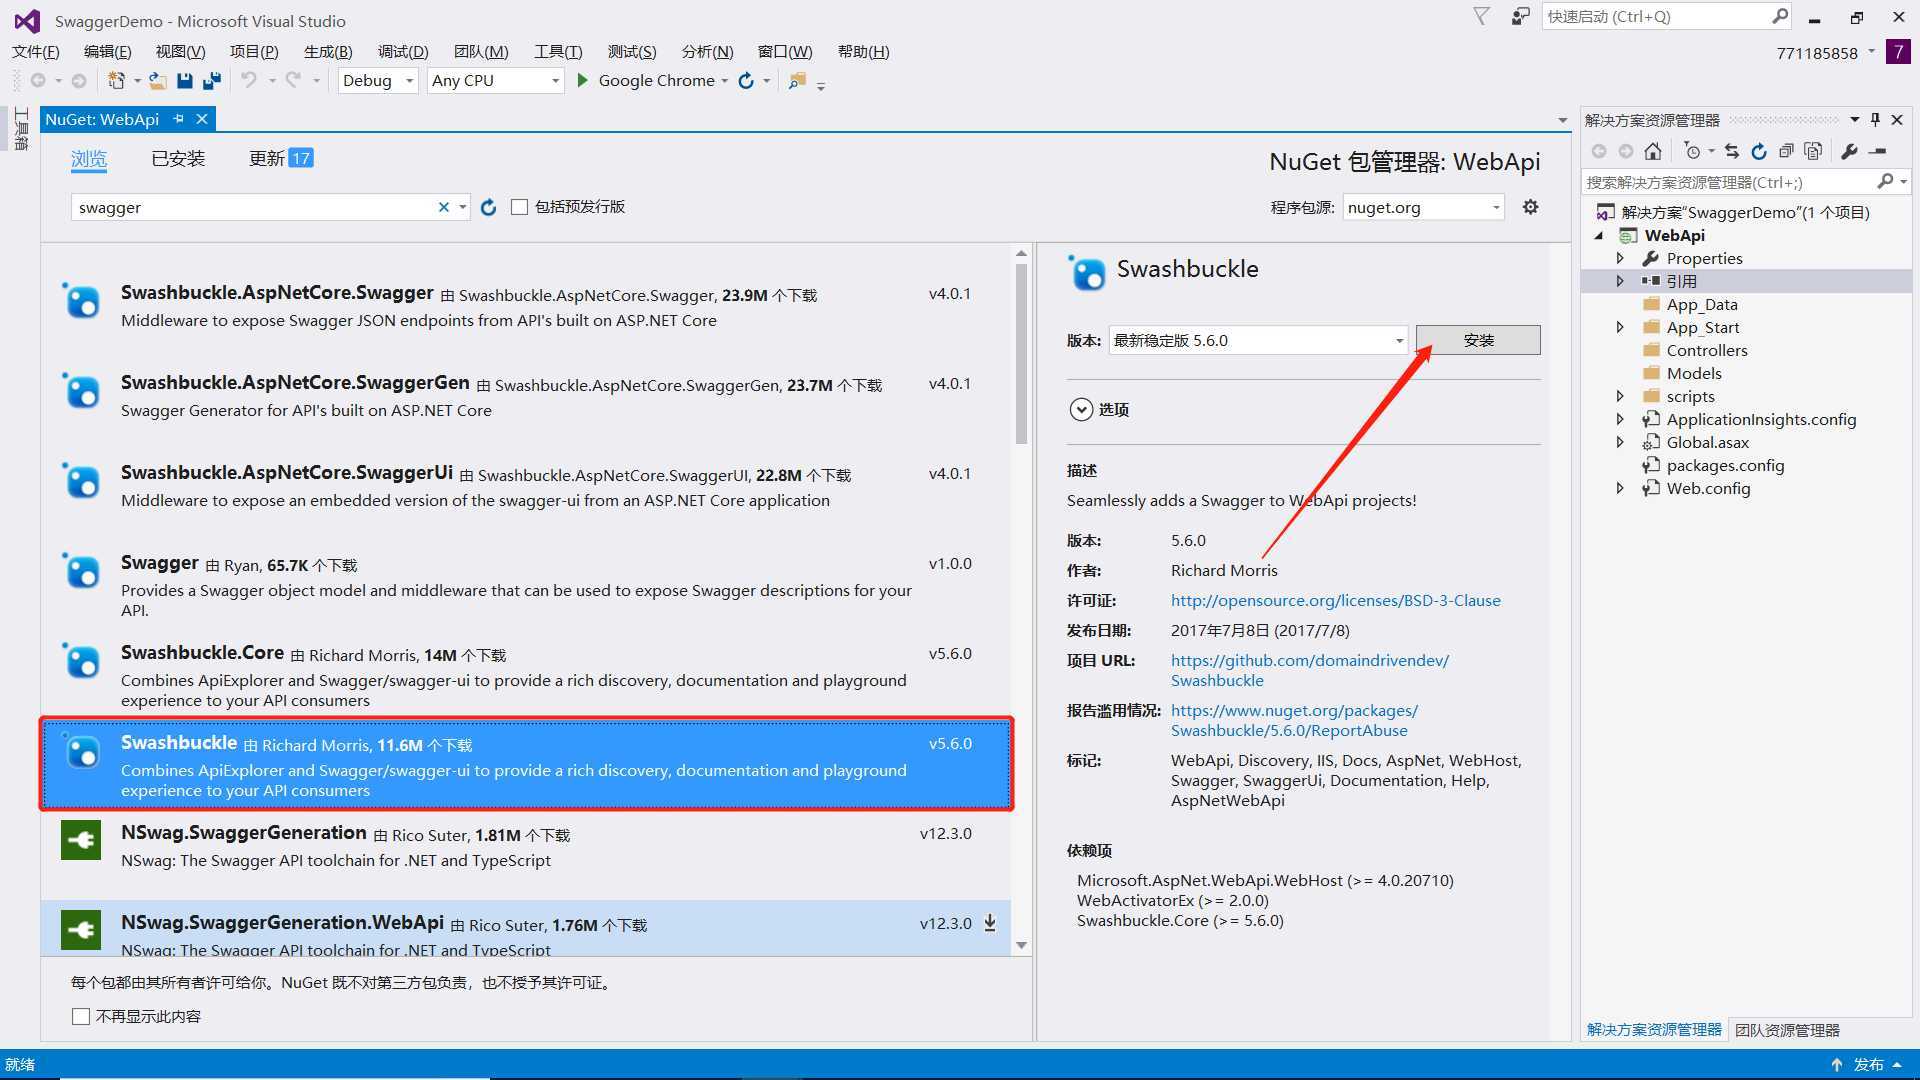
Task: Pin the NuGet: WebApi tab
Action: pos(179,119)
